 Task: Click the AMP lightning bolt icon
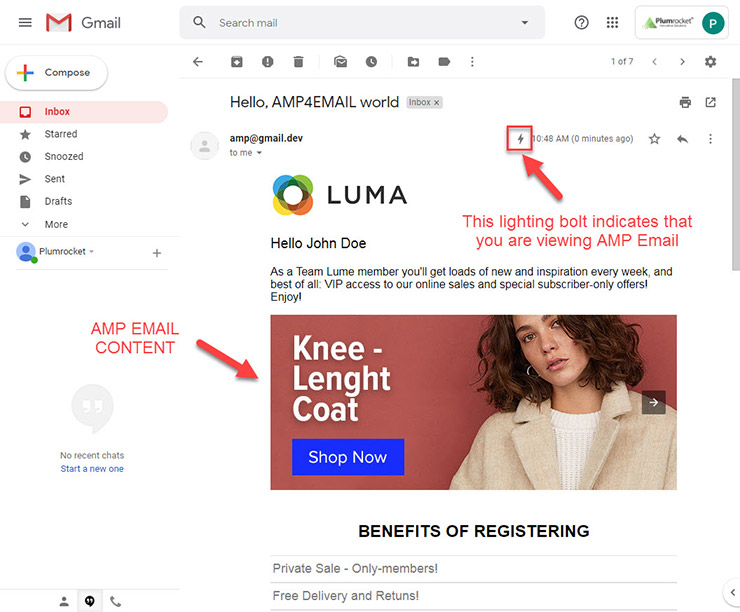click(x=520, y=139)
